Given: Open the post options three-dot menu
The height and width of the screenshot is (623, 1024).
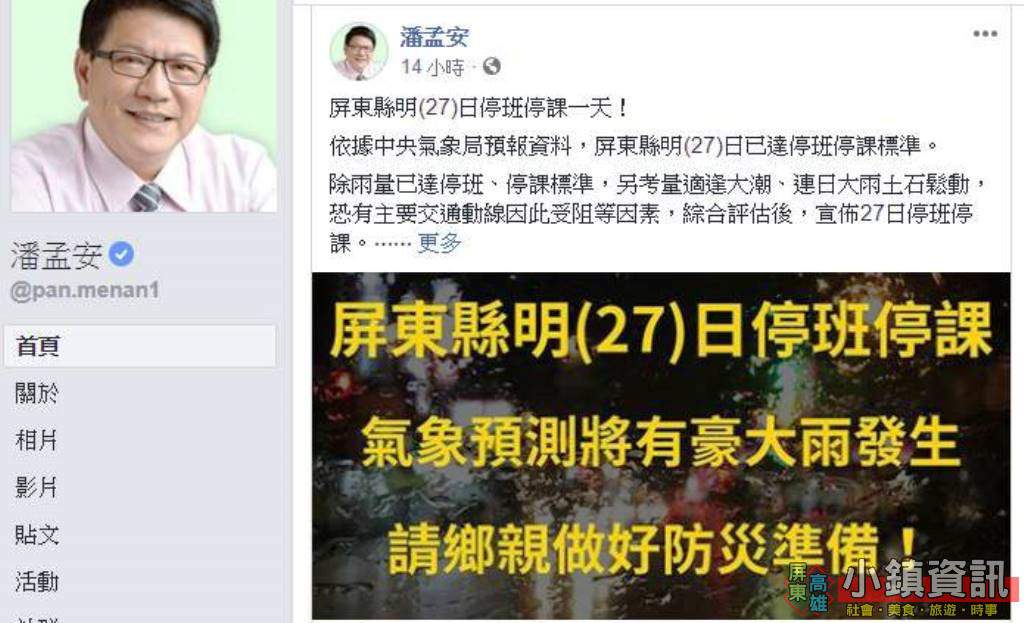Looking at the screenshot, I should click(985, 33).
